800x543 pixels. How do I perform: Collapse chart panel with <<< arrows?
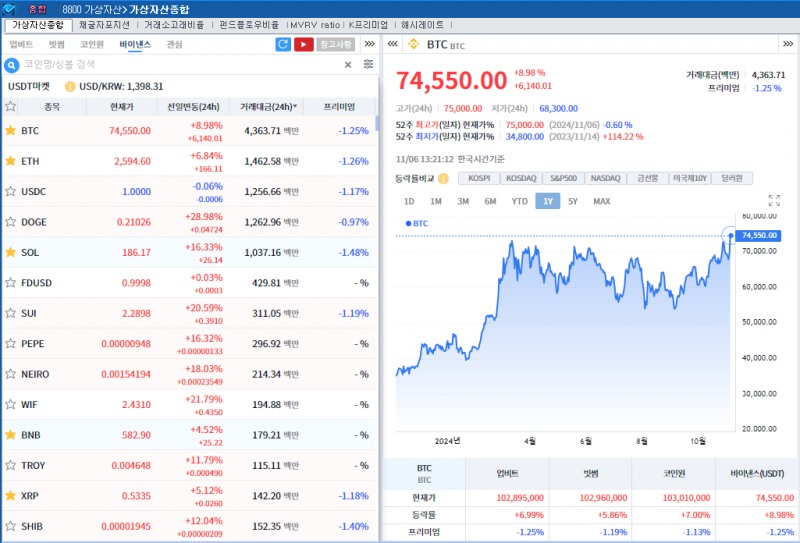click(x=392, y=44)
